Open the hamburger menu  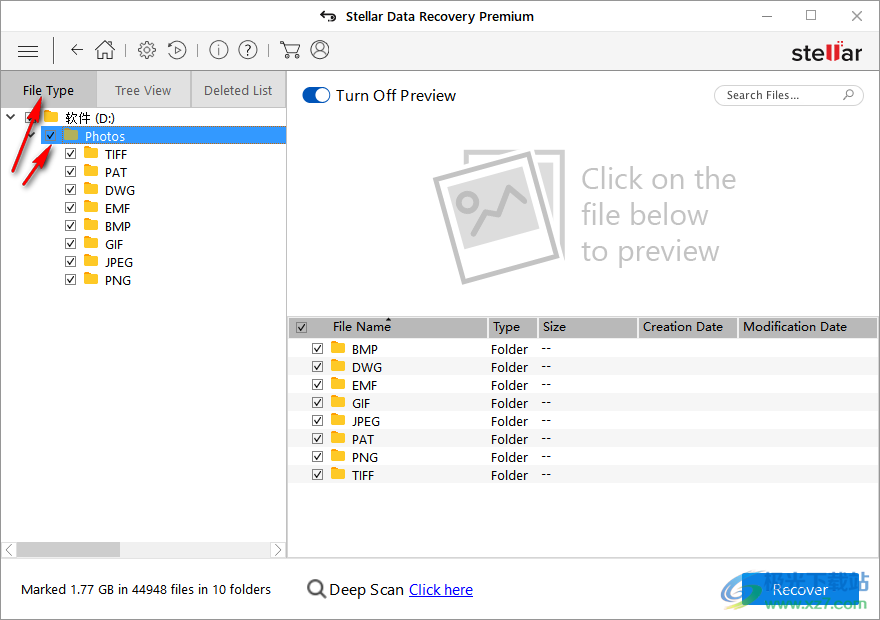28,51
